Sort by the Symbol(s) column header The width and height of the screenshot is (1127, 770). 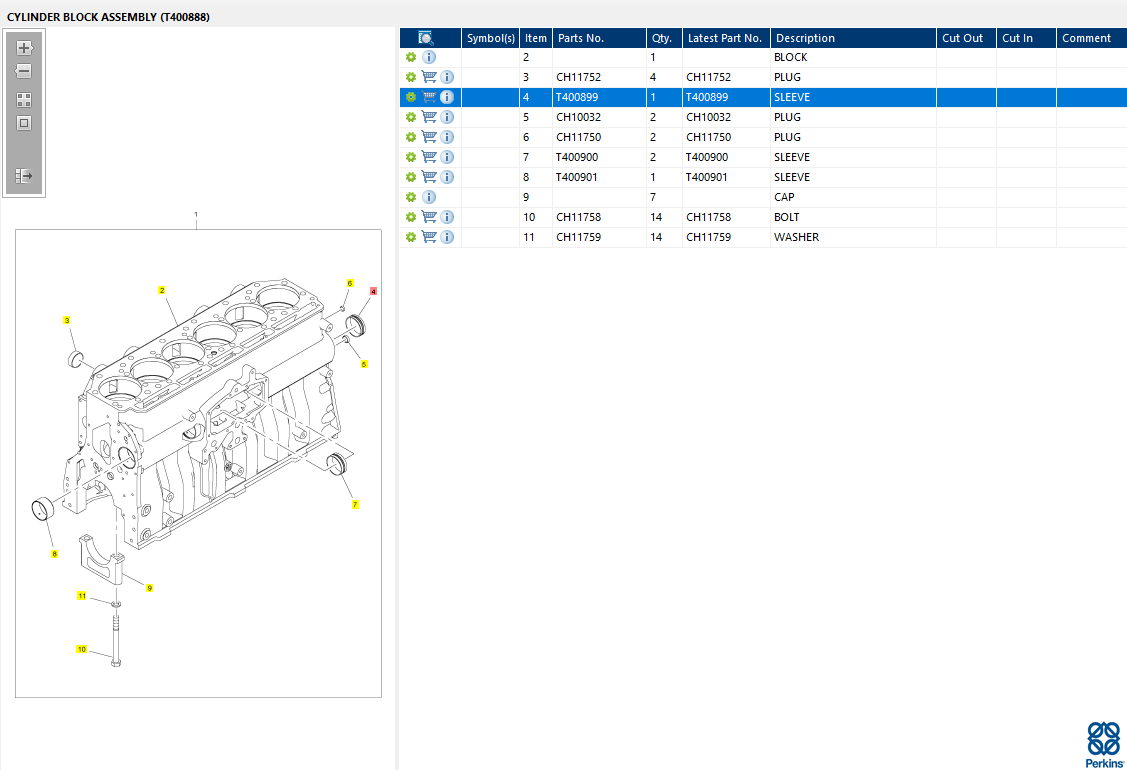[491, 38]
